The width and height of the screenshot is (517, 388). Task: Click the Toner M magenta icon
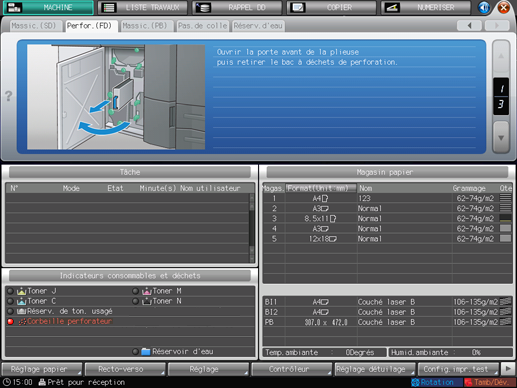tap(147, 291)
